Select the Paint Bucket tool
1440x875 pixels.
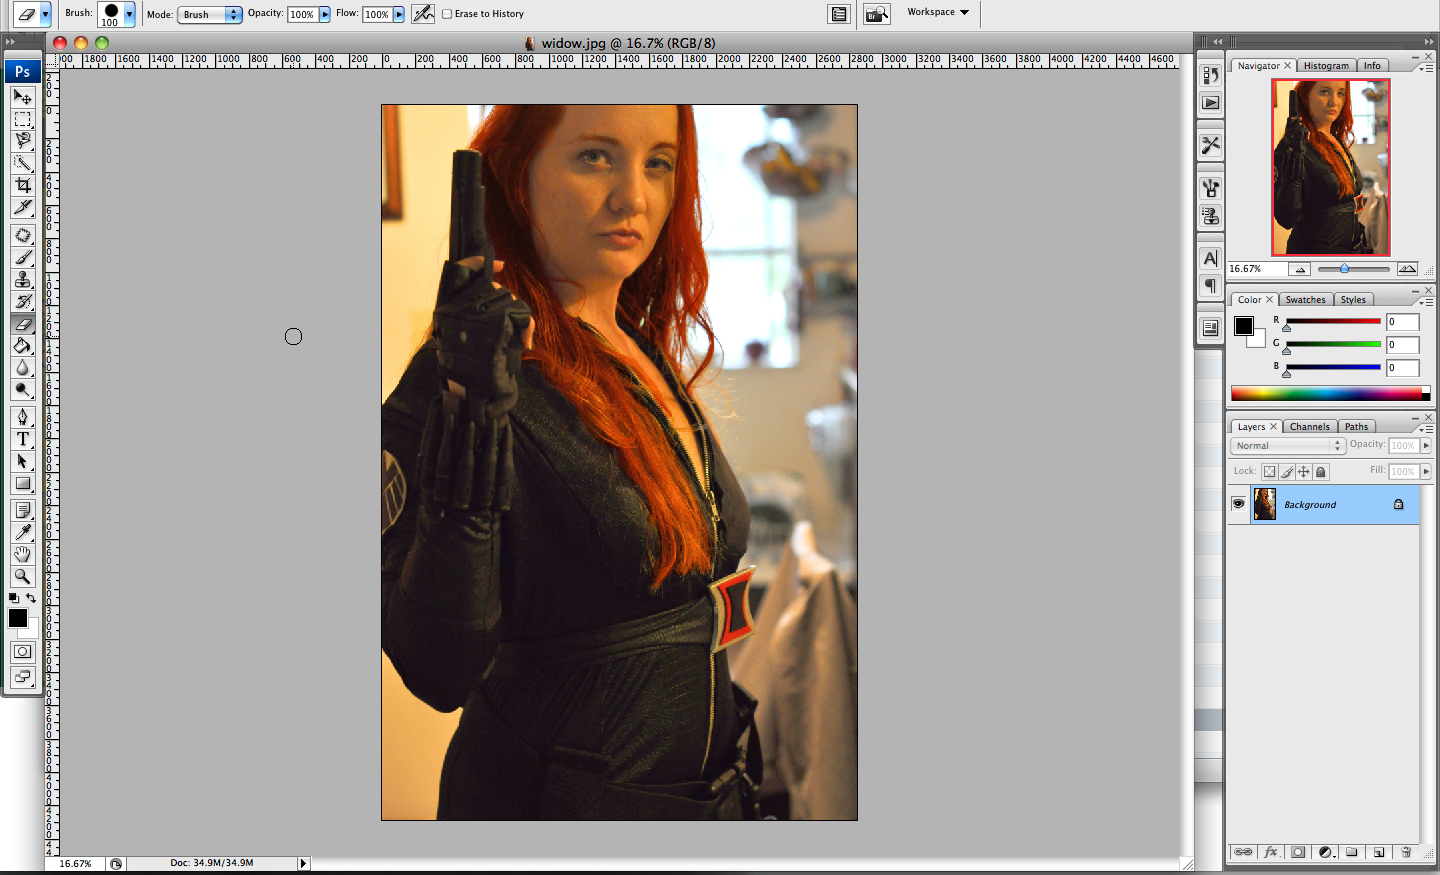[x=22, y=345]
